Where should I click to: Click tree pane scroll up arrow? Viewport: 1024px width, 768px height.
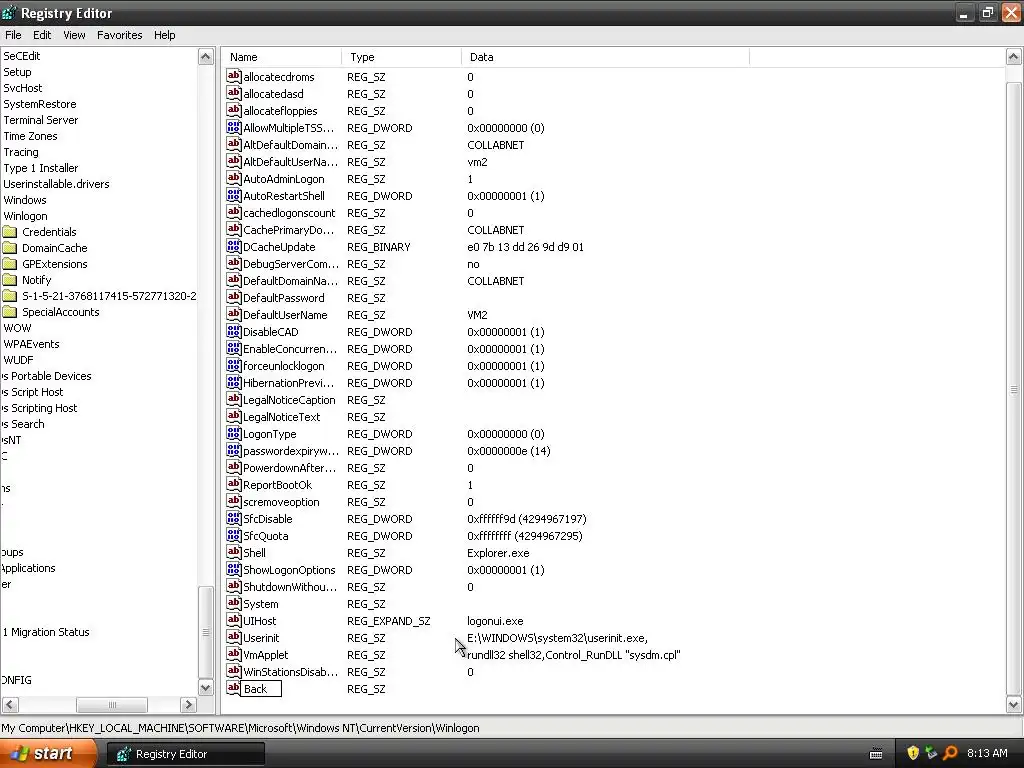pos(206,57)
